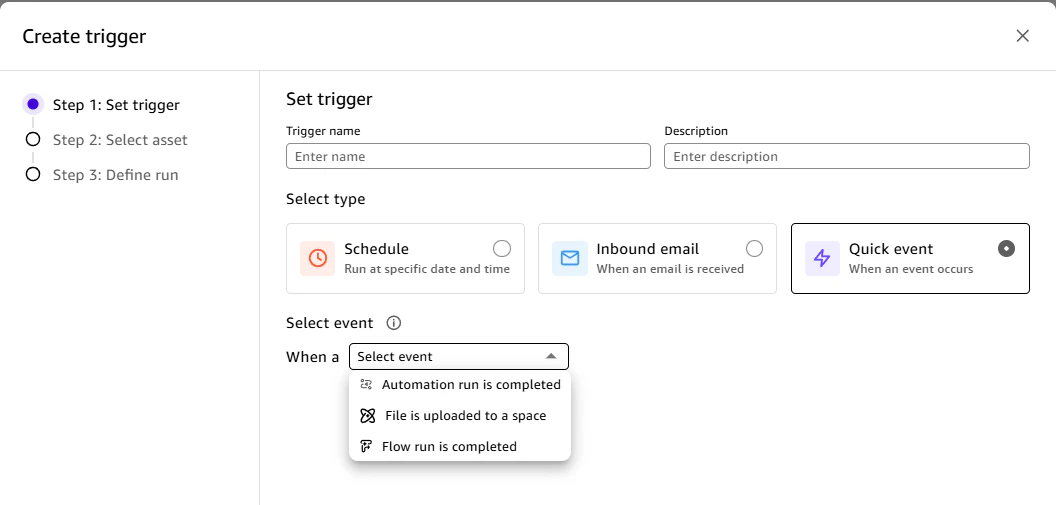Click the Create trigger dialog title
1056x505 pixels.
click(x=84, y=36)
